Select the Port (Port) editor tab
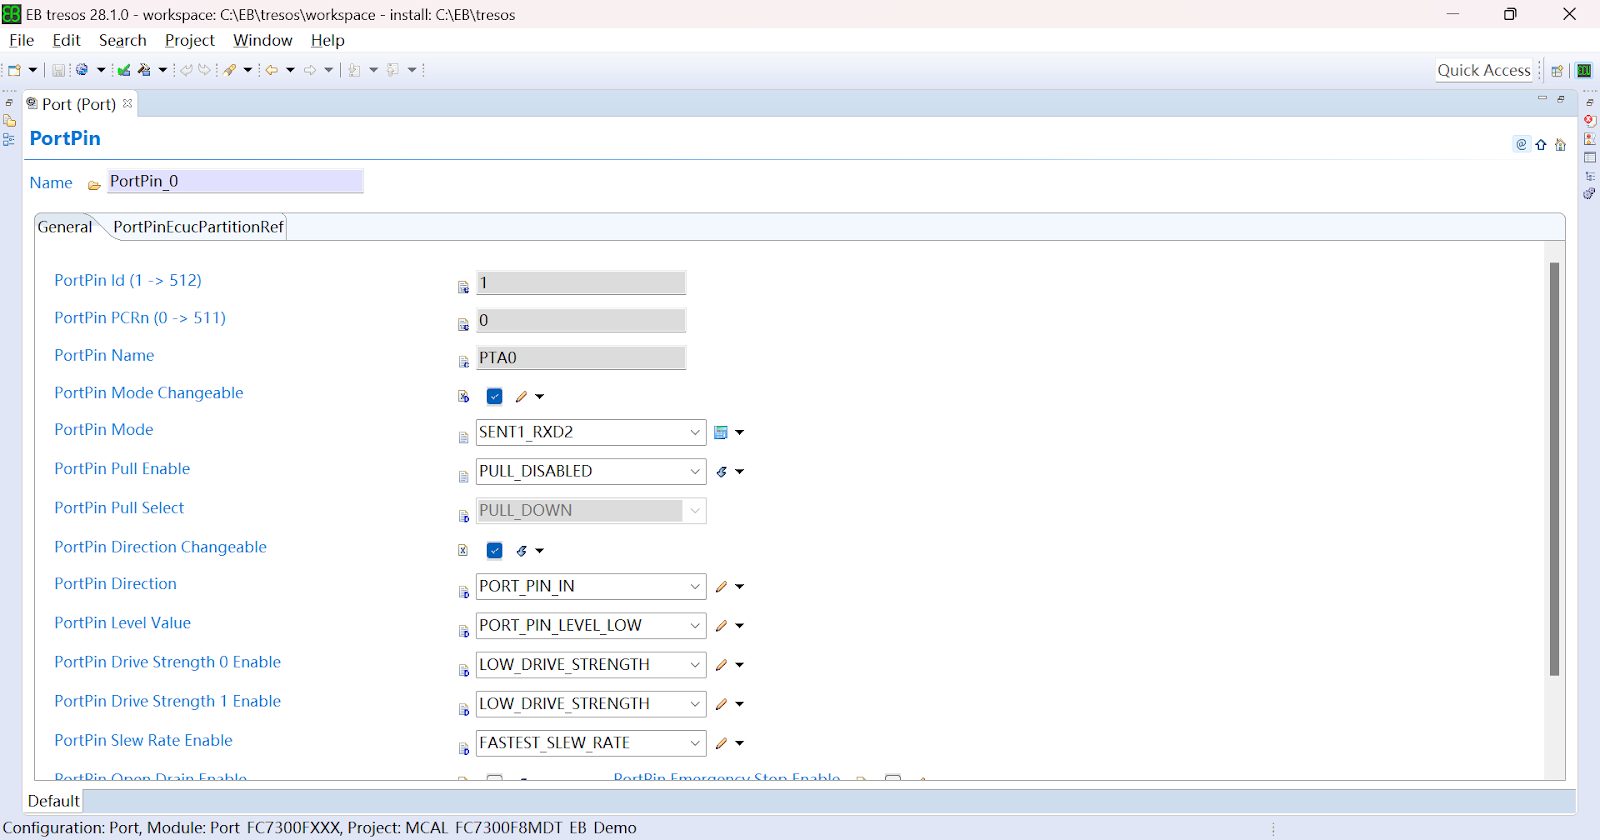The height and width of the screenshot is (840, 1600). tap(78, 104)
